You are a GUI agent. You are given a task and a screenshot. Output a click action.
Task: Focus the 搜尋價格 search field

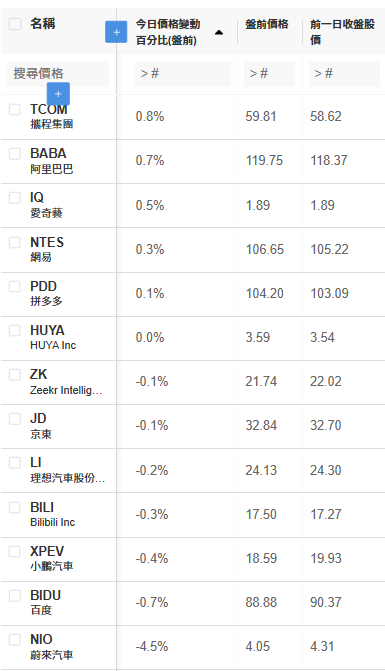58,74
